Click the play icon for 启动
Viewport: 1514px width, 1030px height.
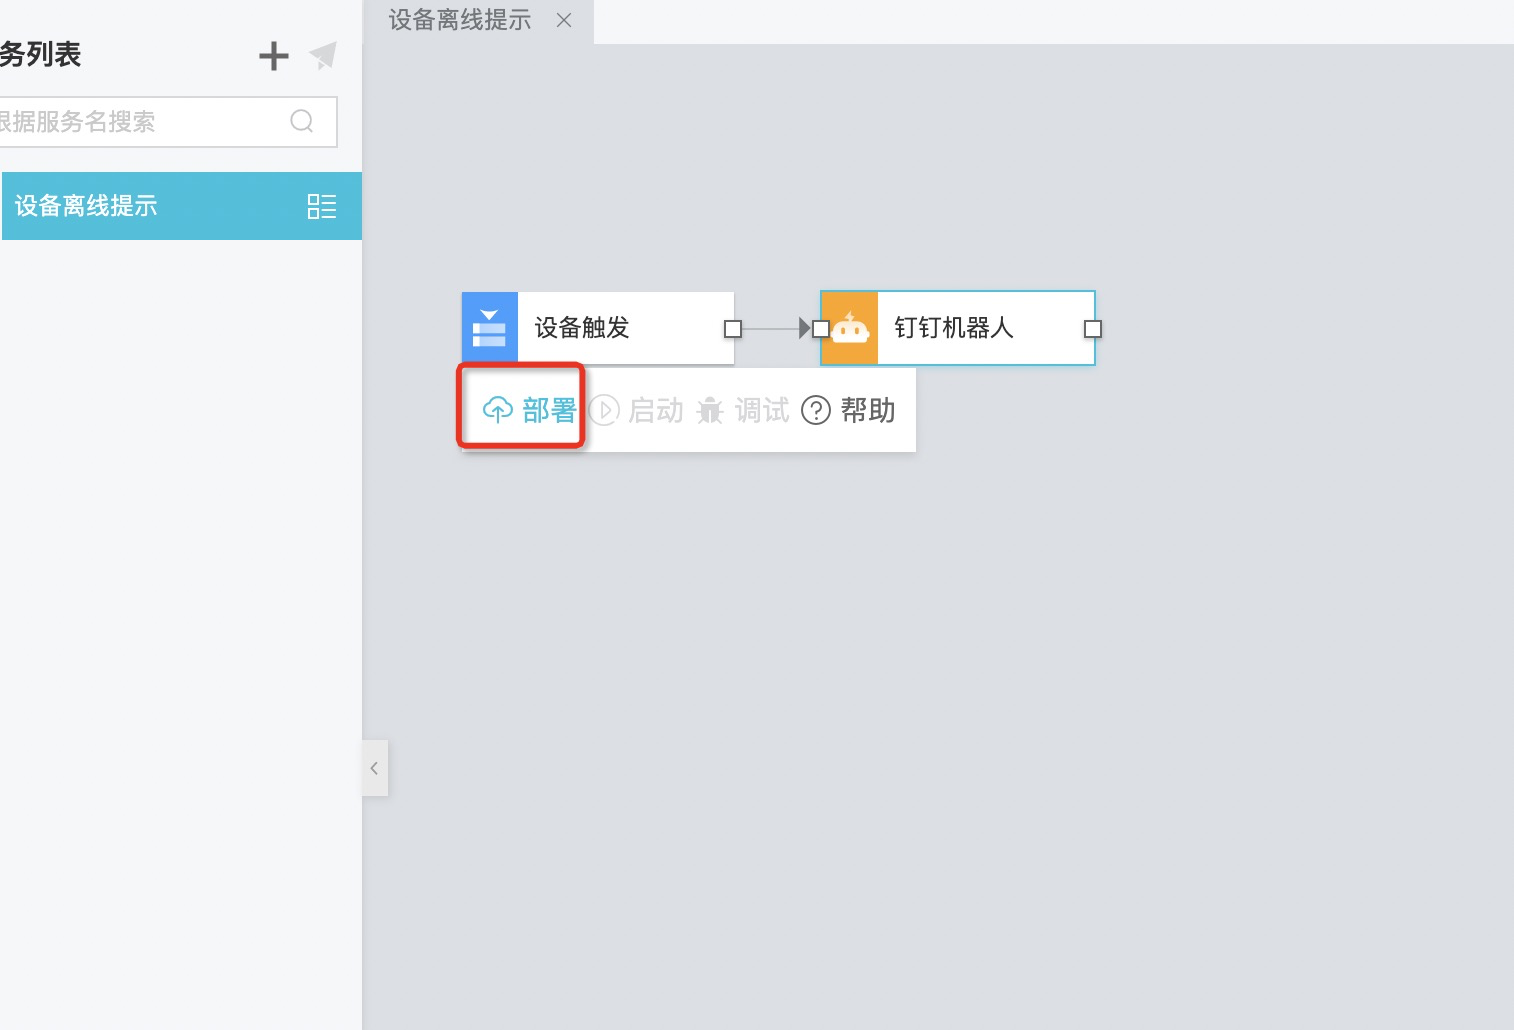coord(604,410)
